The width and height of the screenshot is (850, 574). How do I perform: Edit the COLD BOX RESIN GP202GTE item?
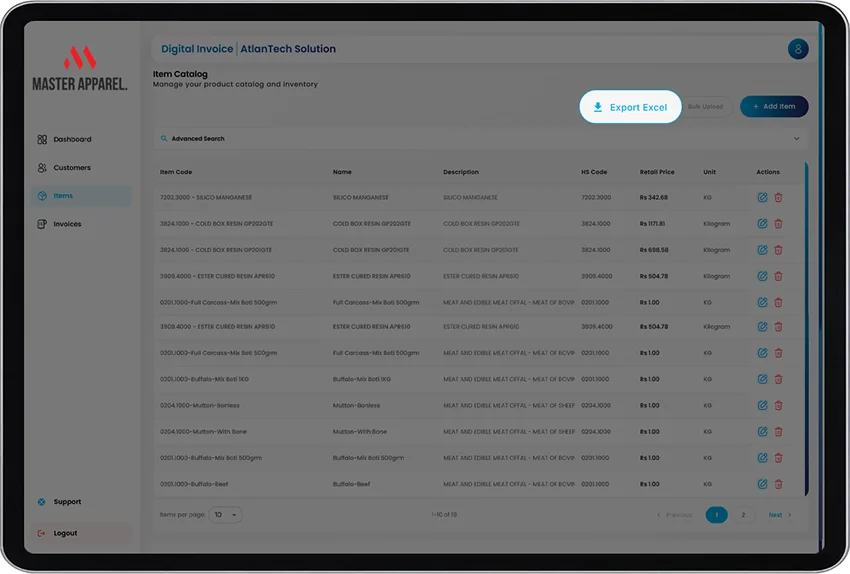coord(762,223)
